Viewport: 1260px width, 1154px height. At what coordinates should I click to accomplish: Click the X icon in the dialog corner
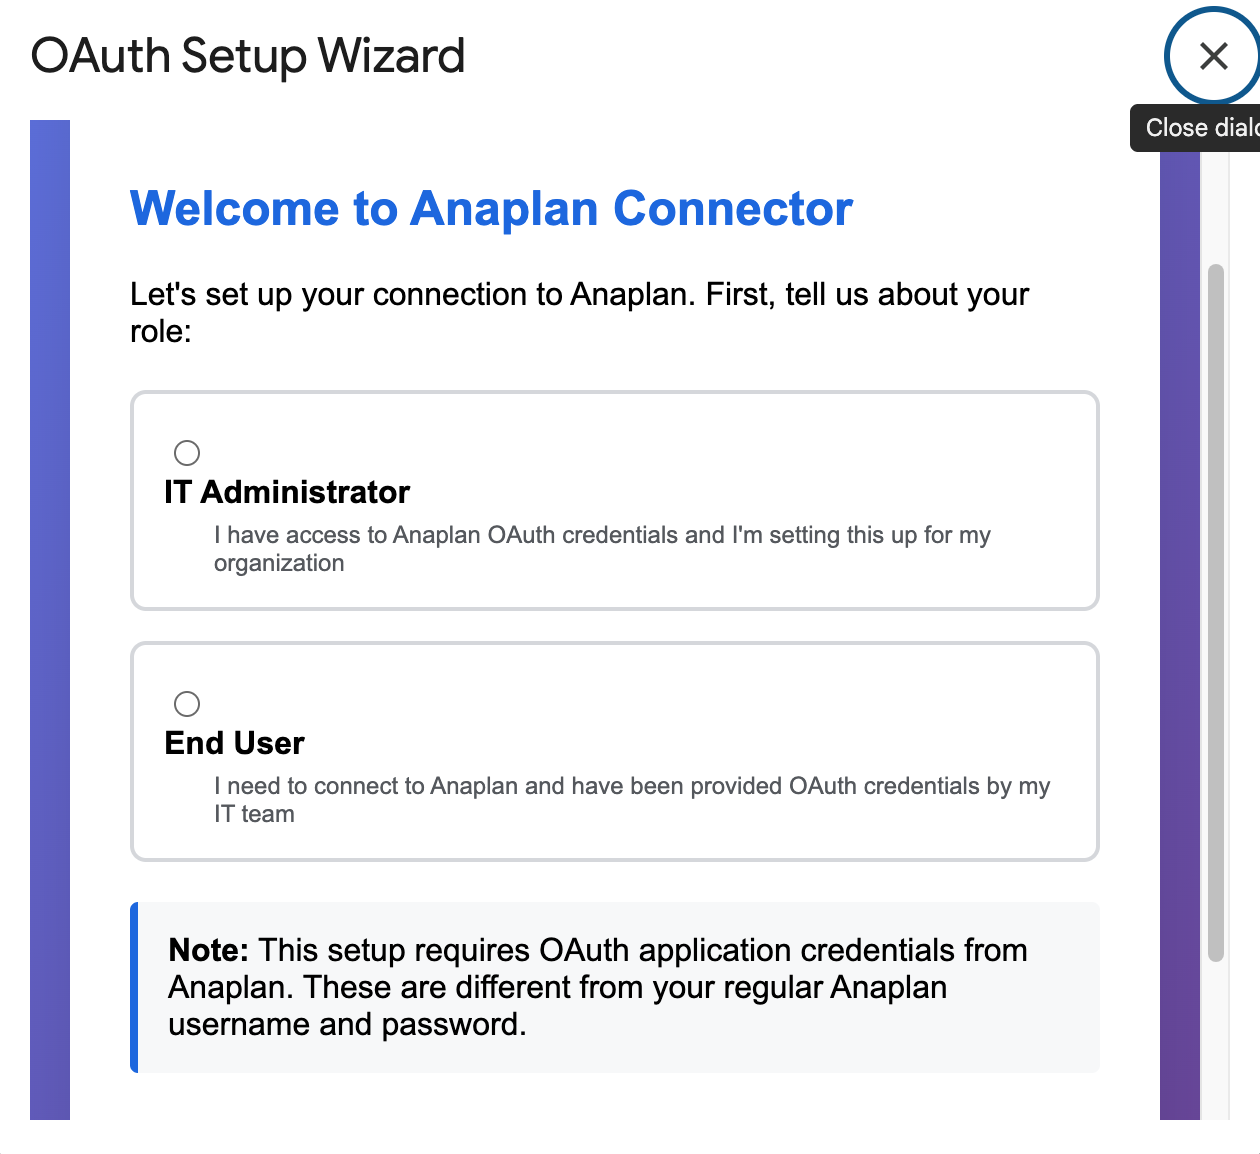click(1213, 56)
